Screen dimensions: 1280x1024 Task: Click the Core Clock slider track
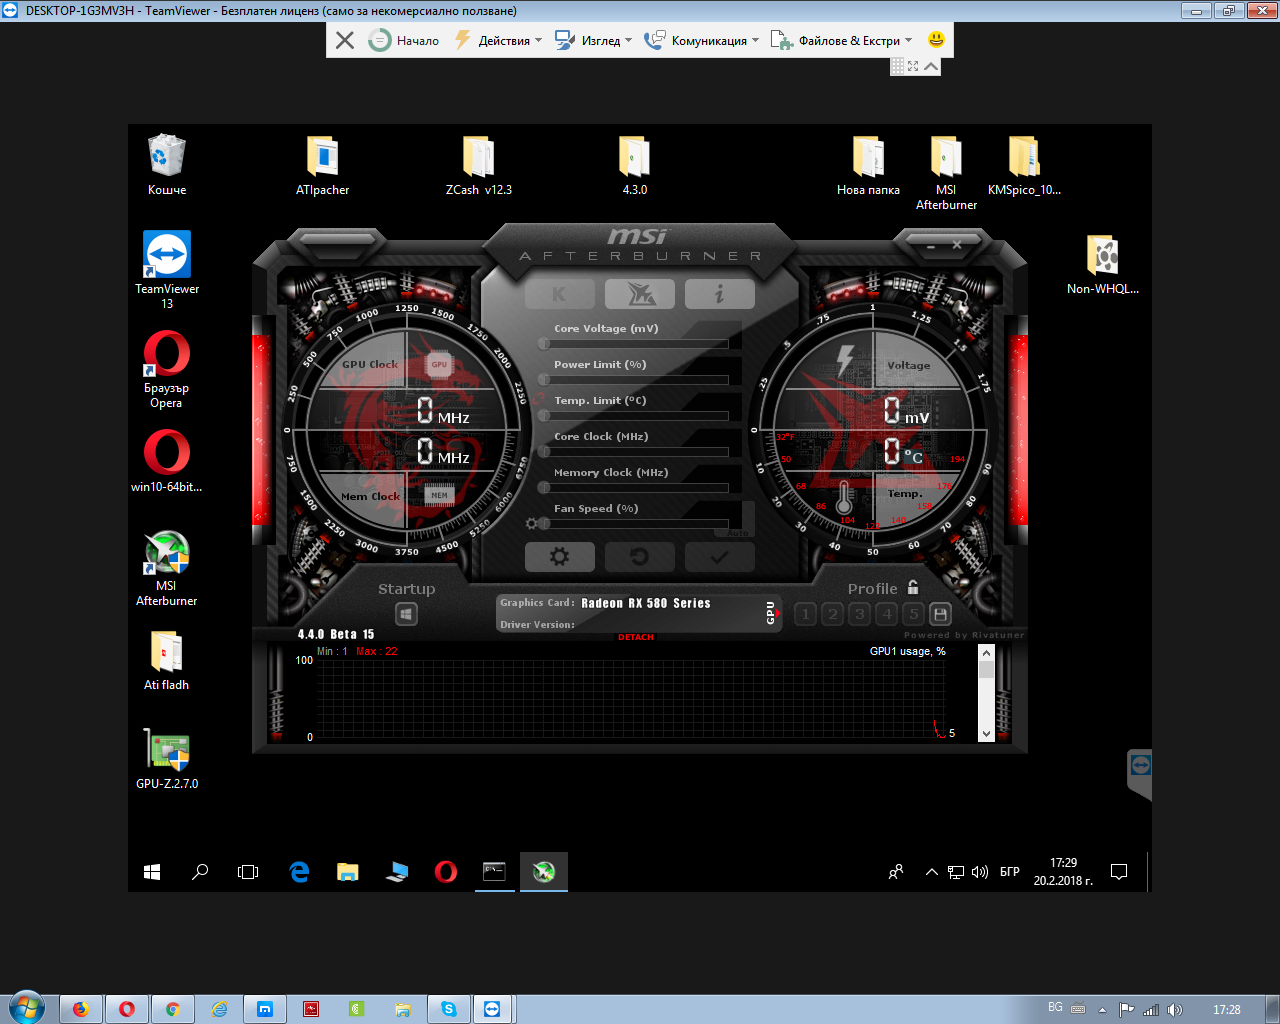[634, 452]
